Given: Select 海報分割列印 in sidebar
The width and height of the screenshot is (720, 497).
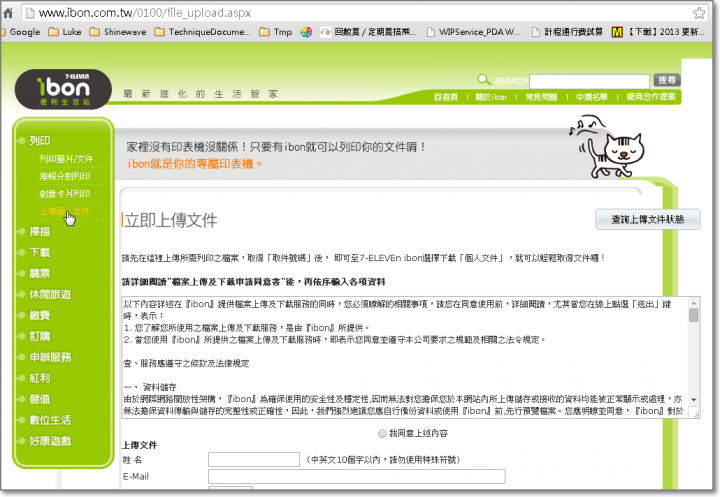Looking at the screenshot, I should pyautogui.click(x=65, y=176).
